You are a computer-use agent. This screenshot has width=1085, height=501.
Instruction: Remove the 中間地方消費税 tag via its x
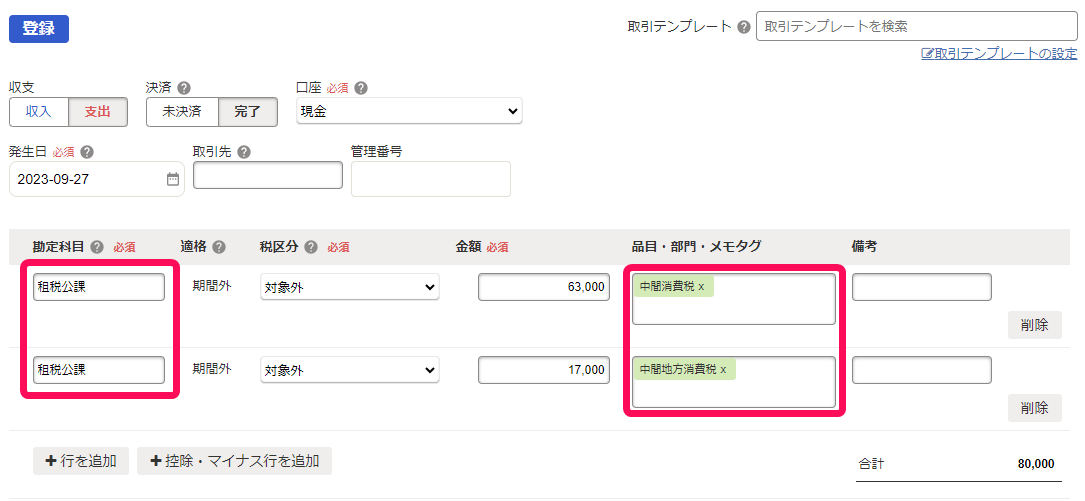point(723,370)
